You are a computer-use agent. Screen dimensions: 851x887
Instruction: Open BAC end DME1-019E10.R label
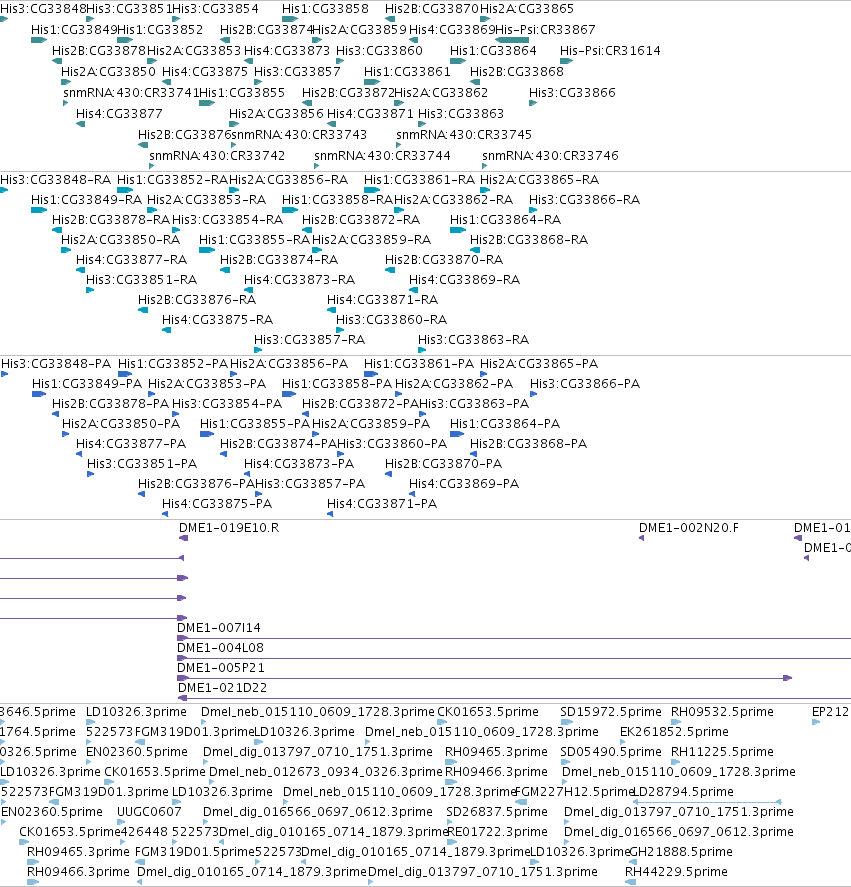[x=229, y=527]
